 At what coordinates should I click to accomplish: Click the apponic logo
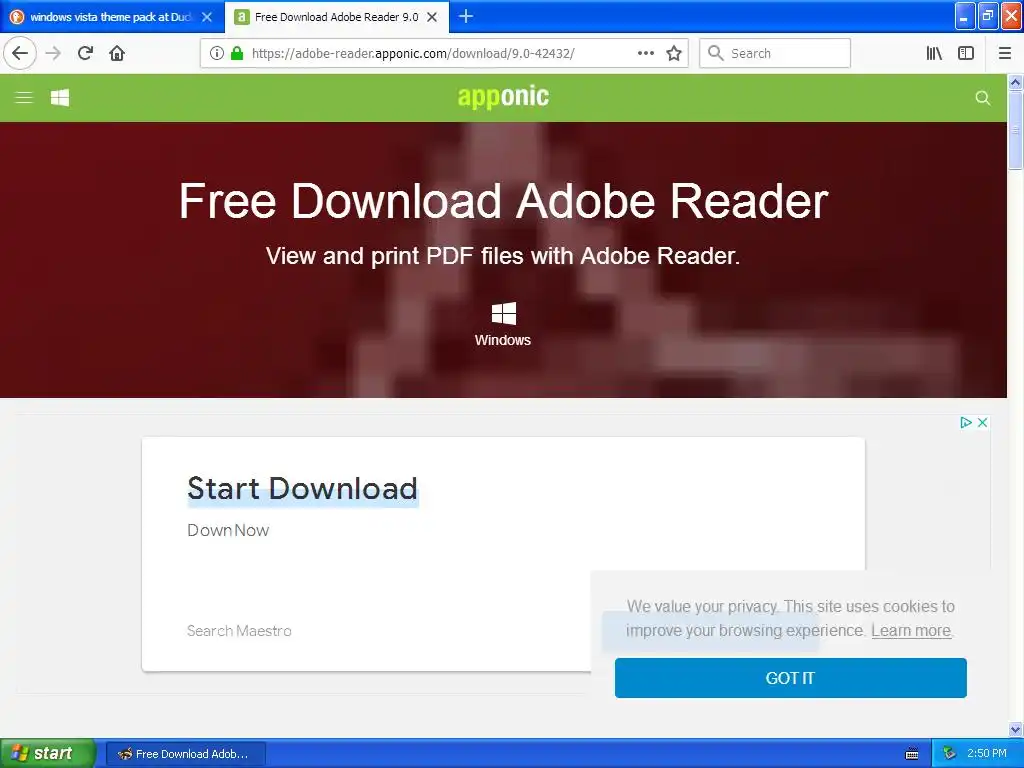point(503,97)
